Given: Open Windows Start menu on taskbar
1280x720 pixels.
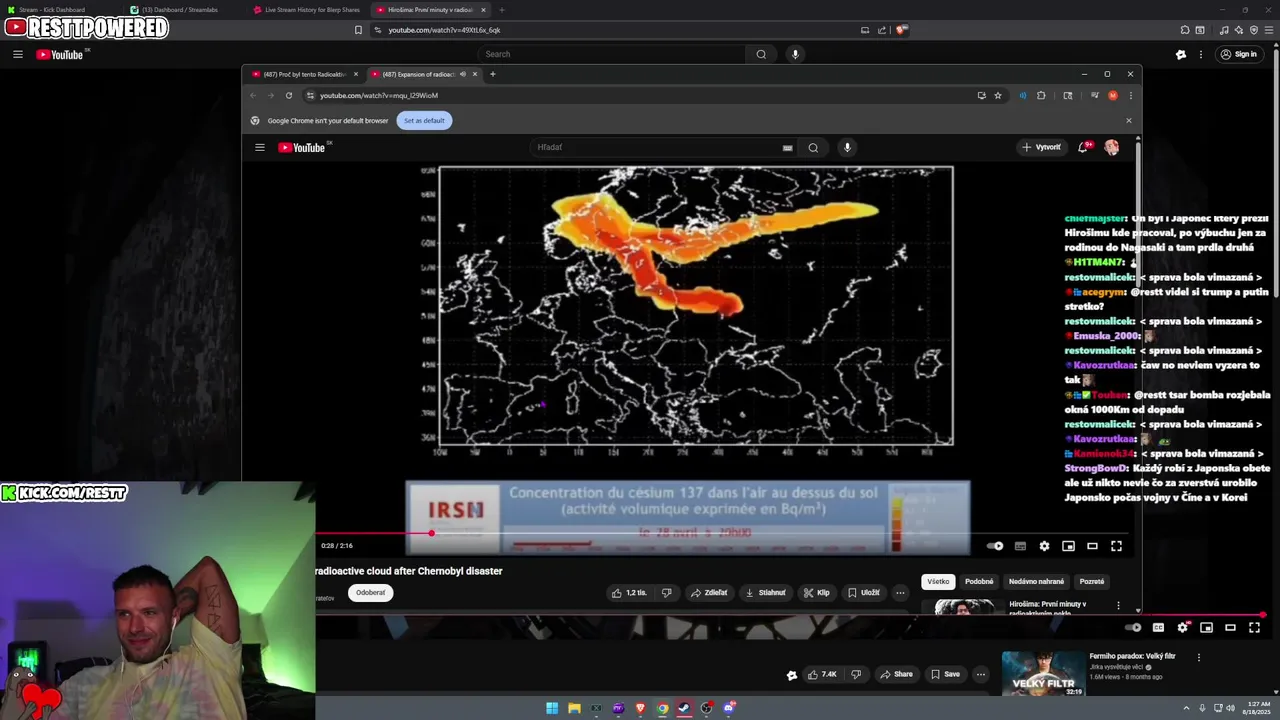Looking at the screenshot, I should click(552, 708).
